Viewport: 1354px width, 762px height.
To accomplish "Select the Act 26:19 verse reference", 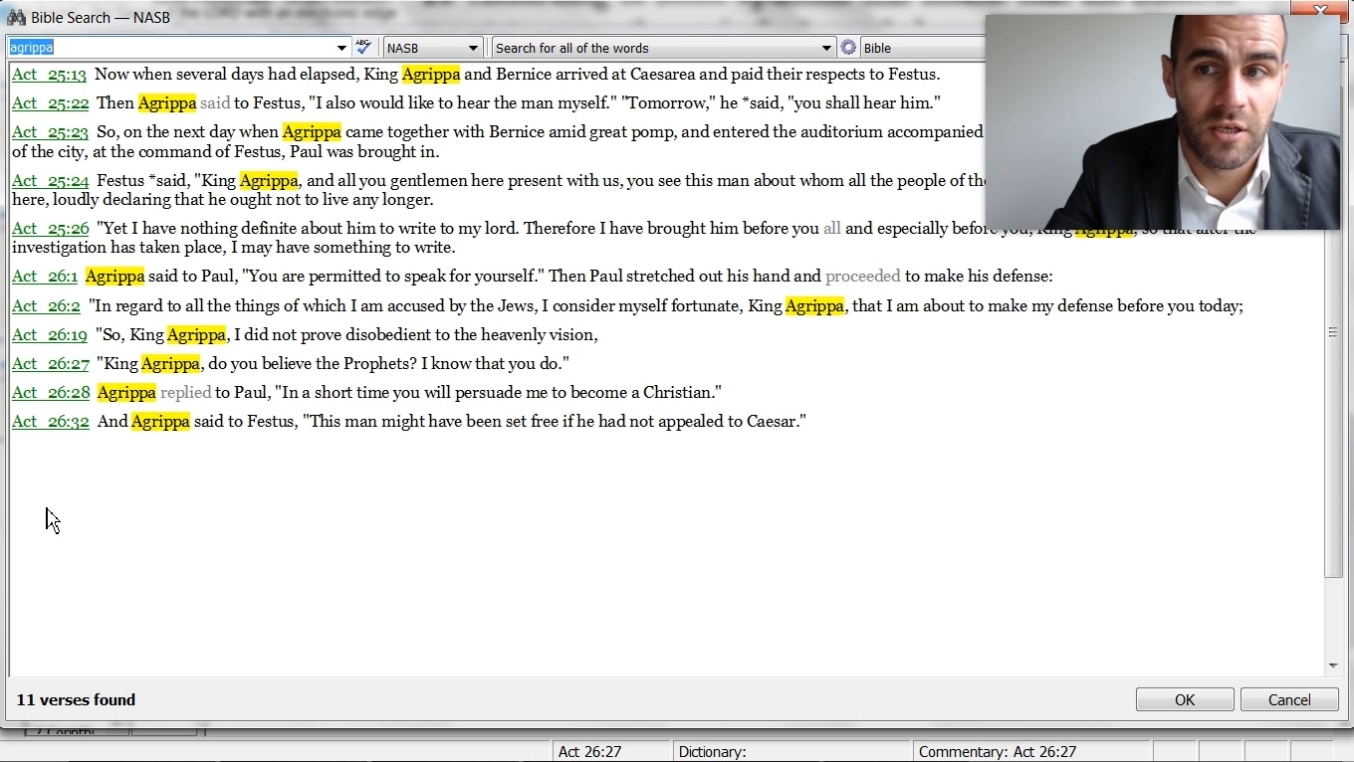I will click(50, 335).
